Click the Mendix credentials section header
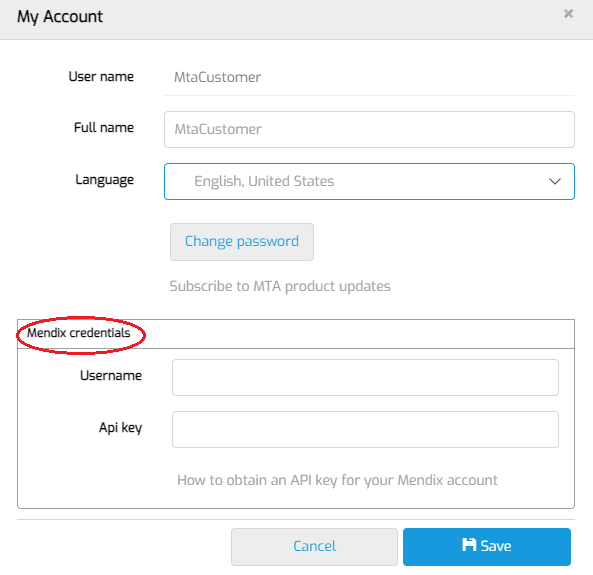The height and width of the screenshot is (575, 593). (x=79, y=333)
